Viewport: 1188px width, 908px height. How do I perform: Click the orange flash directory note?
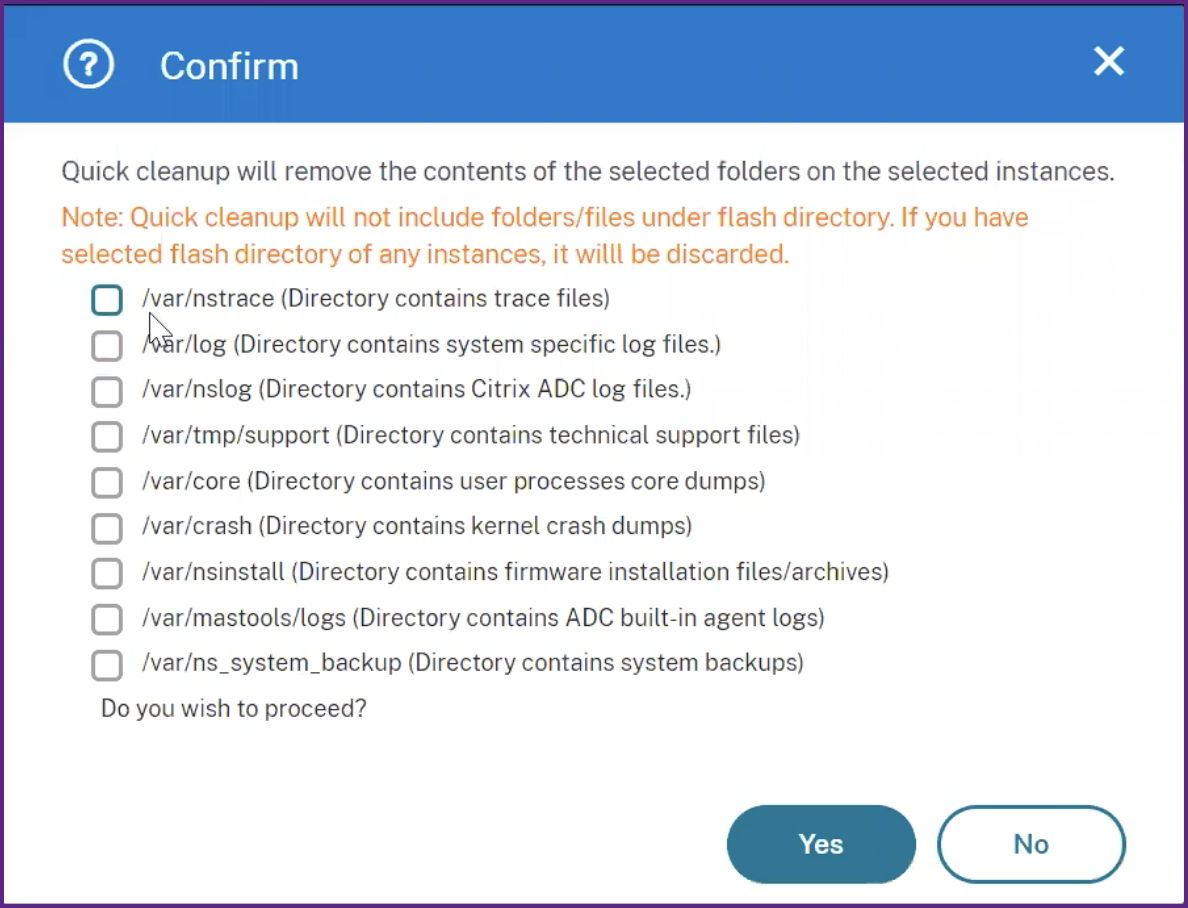pos(545,236)
